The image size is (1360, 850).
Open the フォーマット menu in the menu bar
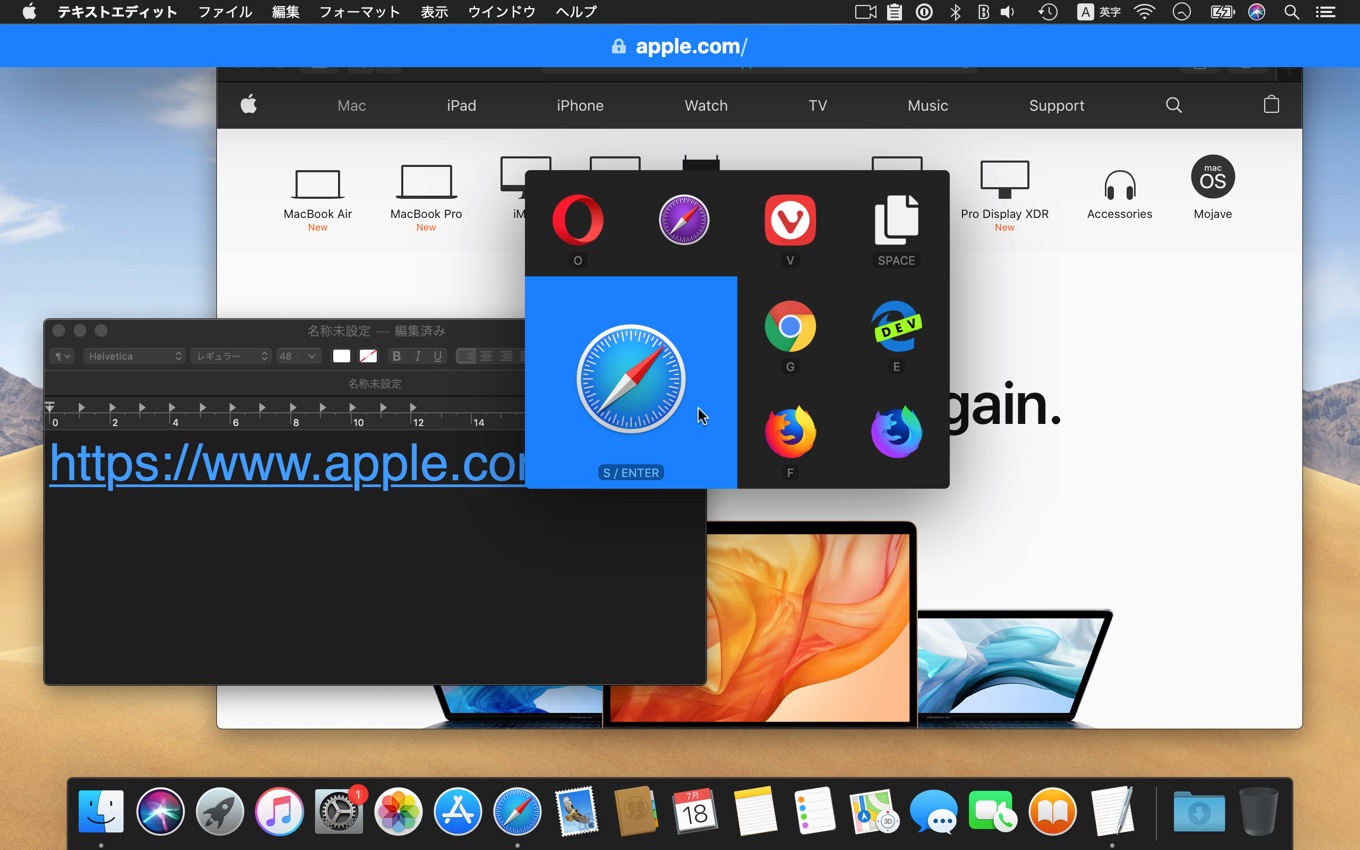(359, 11)
